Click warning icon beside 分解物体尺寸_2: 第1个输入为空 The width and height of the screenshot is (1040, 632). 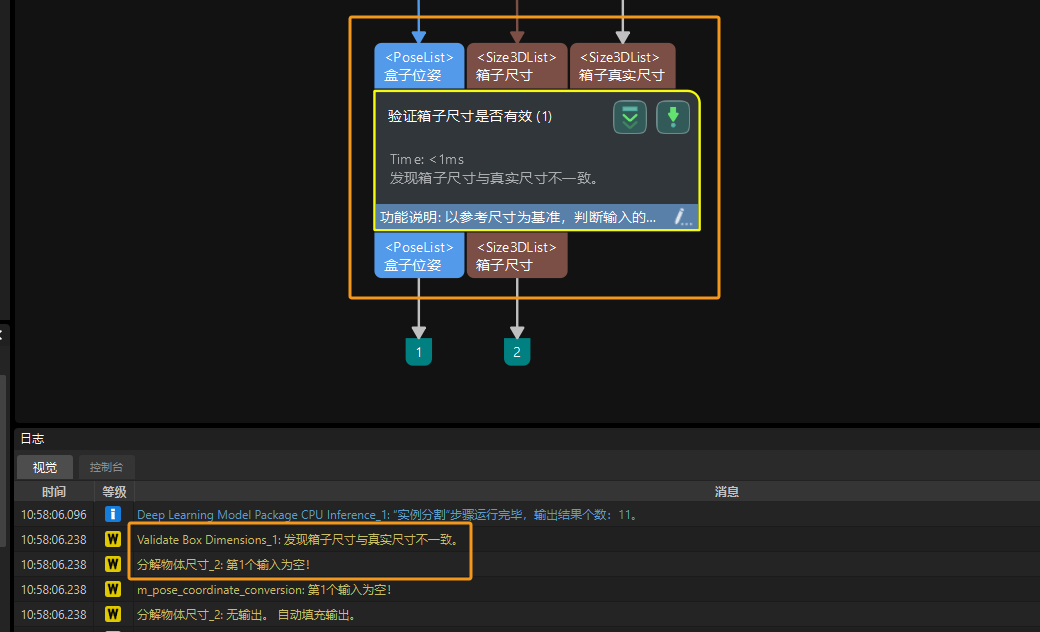[x=113, y=564]
